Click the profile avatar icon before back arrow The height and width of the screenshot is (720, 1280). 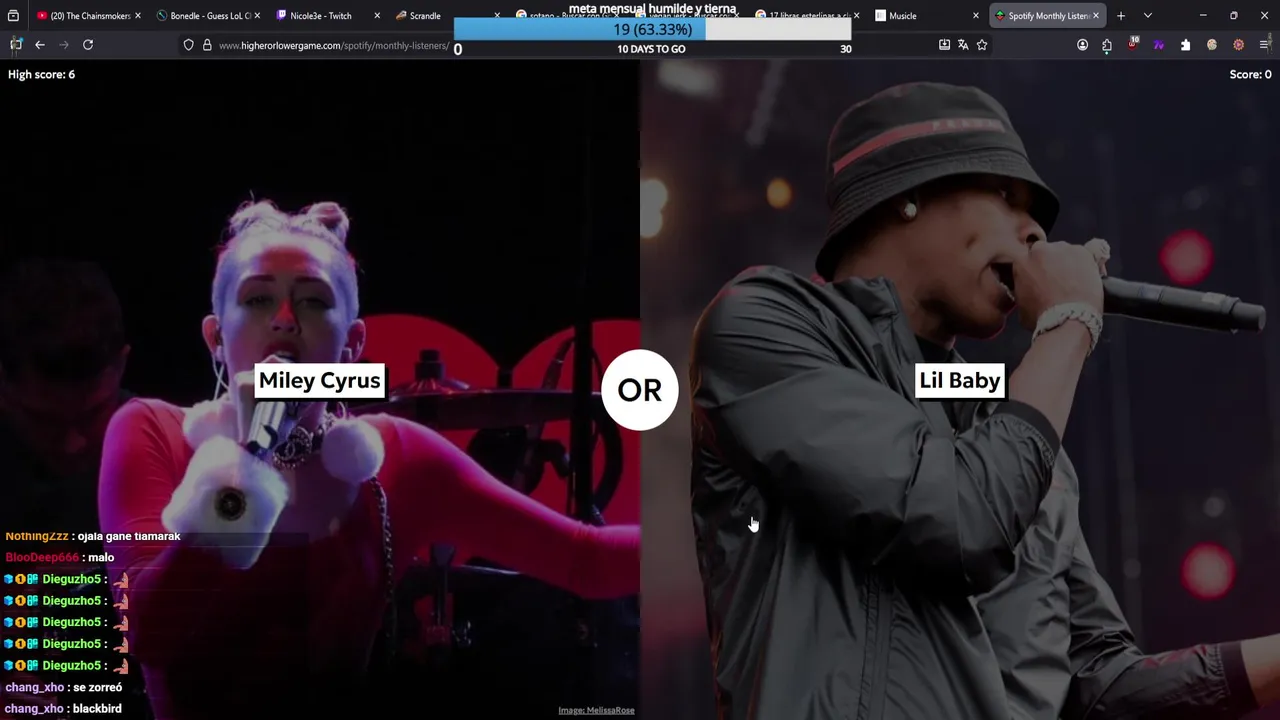click(x=16, y=45)
